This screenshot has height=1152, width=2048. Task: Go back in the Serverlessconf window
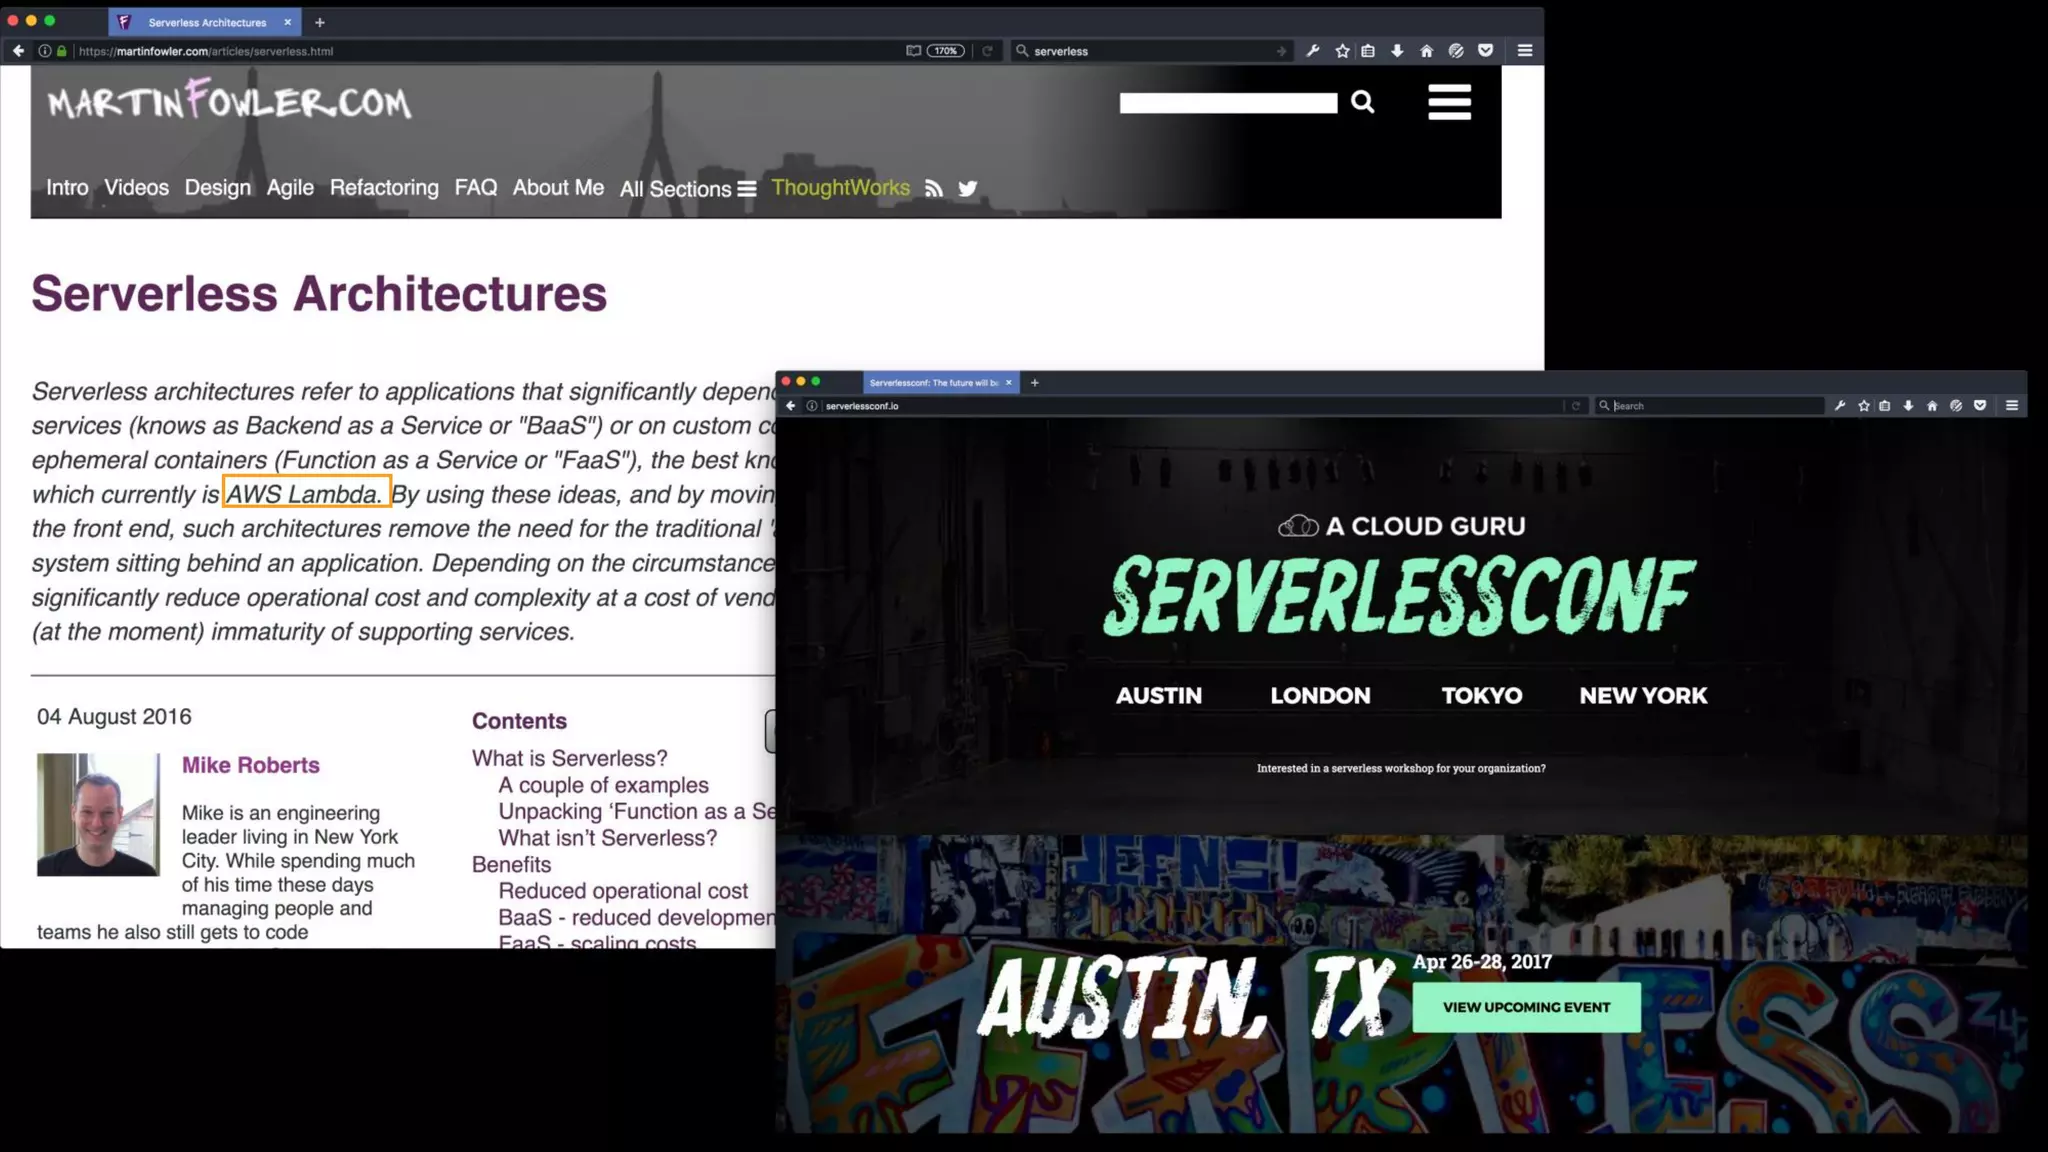coord(790,406)
